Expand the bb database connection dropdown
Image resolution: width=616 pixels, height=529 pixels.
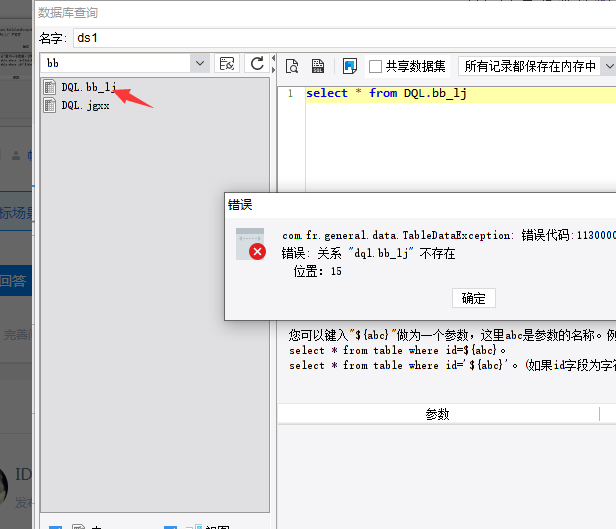coord(200,63)
